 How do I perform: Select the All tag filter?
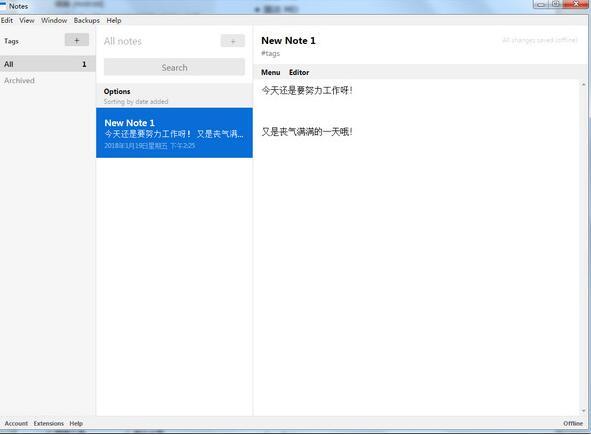[47, 64]
